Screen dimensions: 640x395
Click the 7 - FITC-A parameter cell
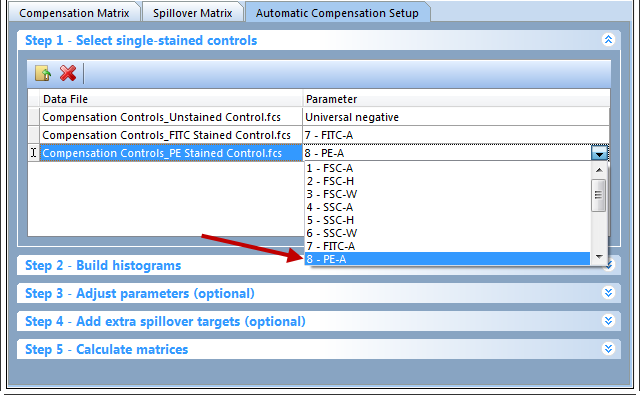coord(456,135)
